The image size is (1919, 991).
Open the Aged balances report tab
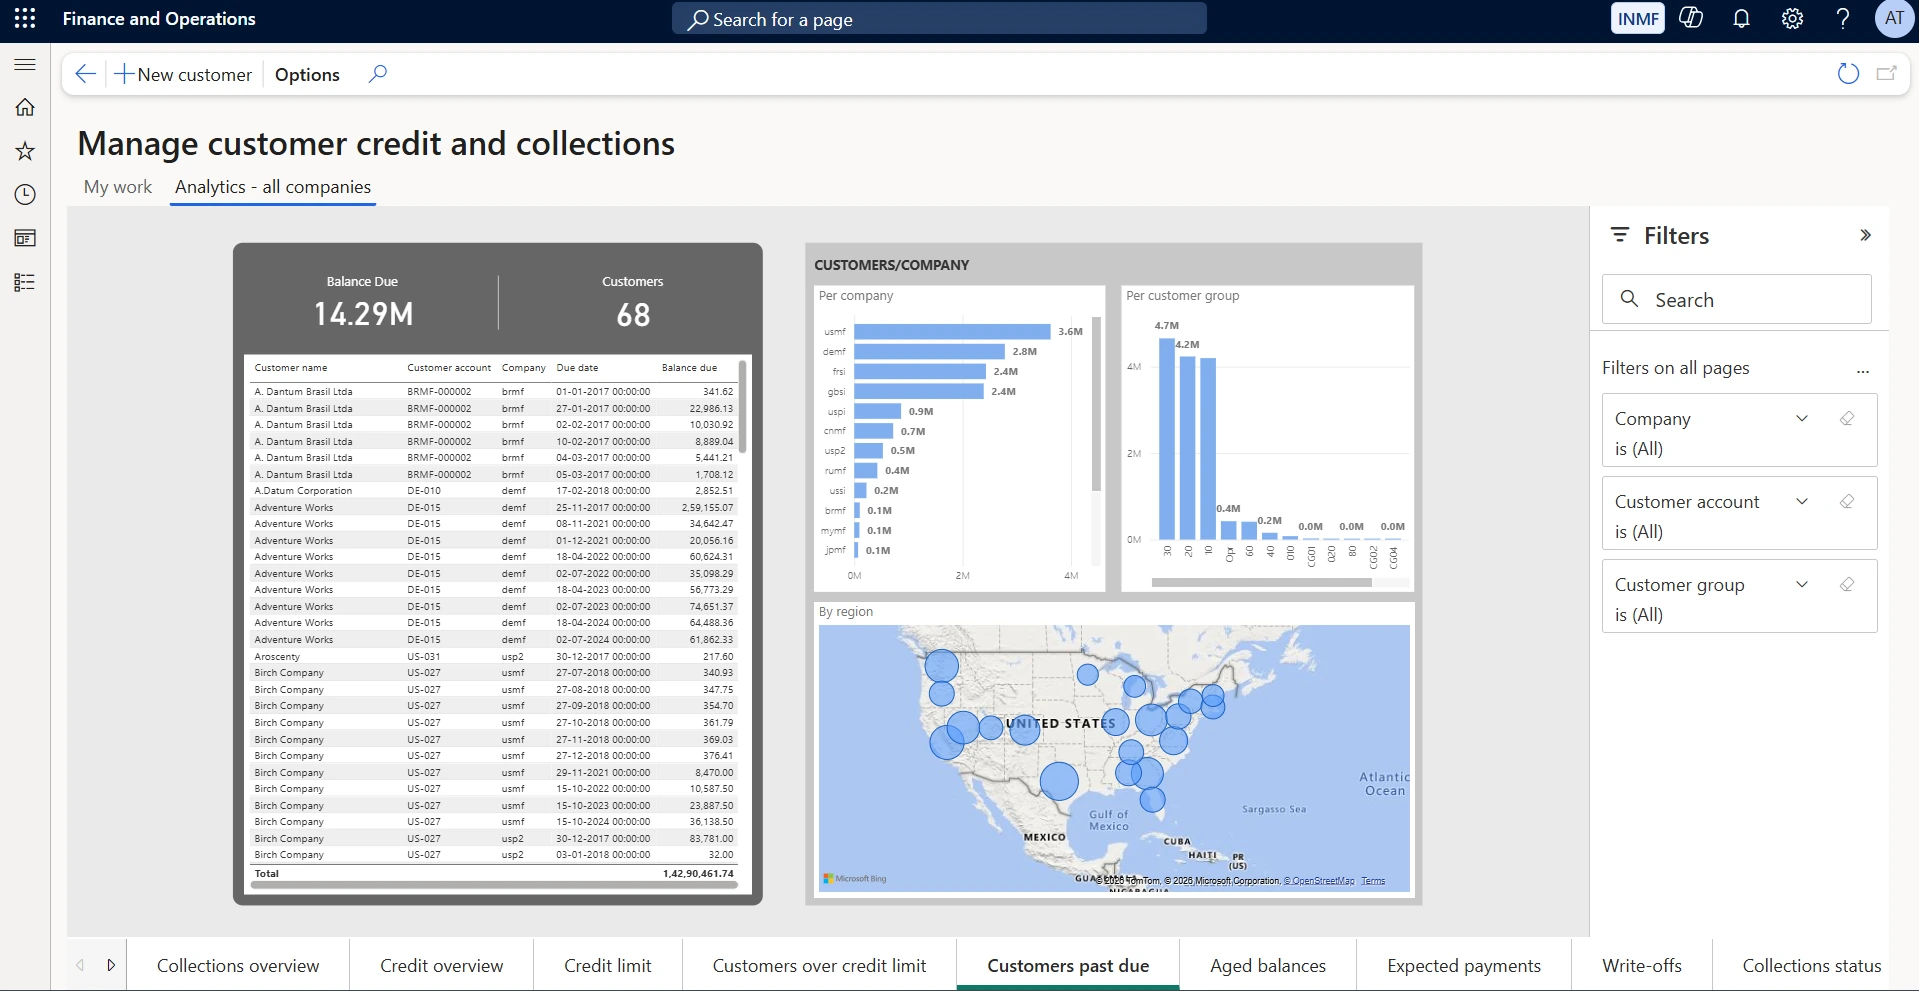click(x=1268, y=965)
